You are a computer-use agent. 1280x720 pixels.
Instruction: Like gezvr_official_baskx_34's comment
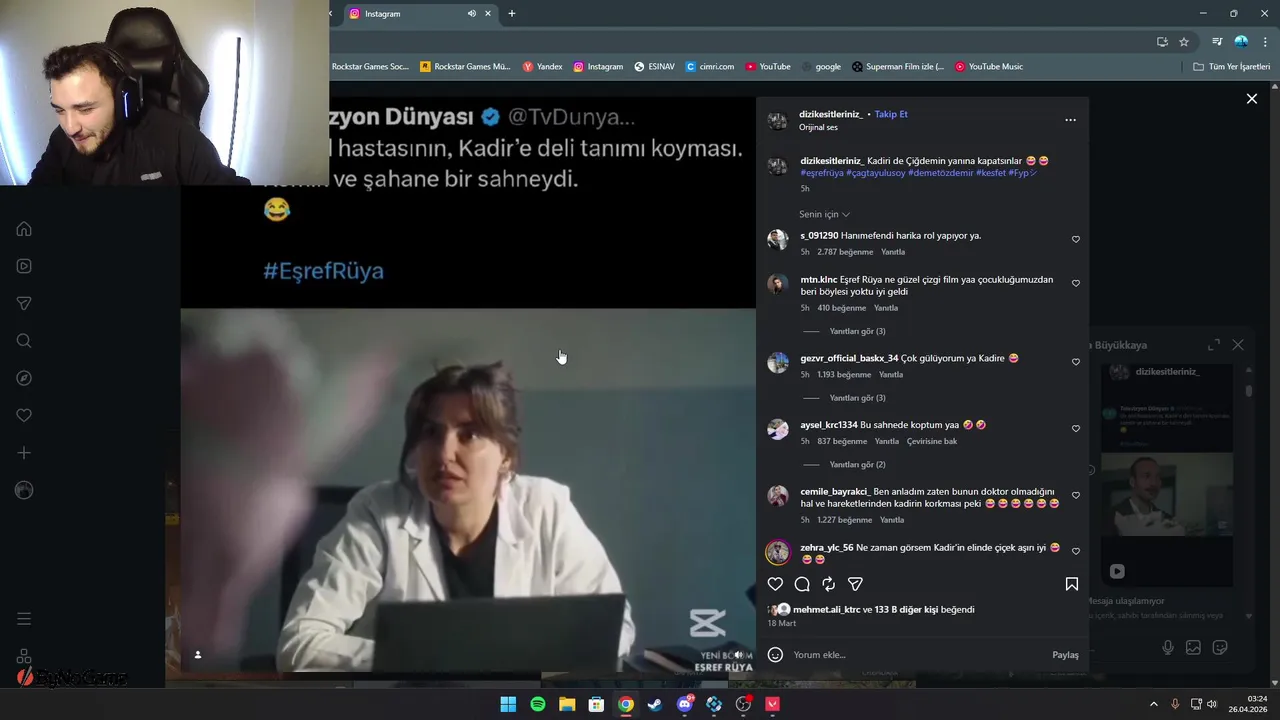point(1076,362)
